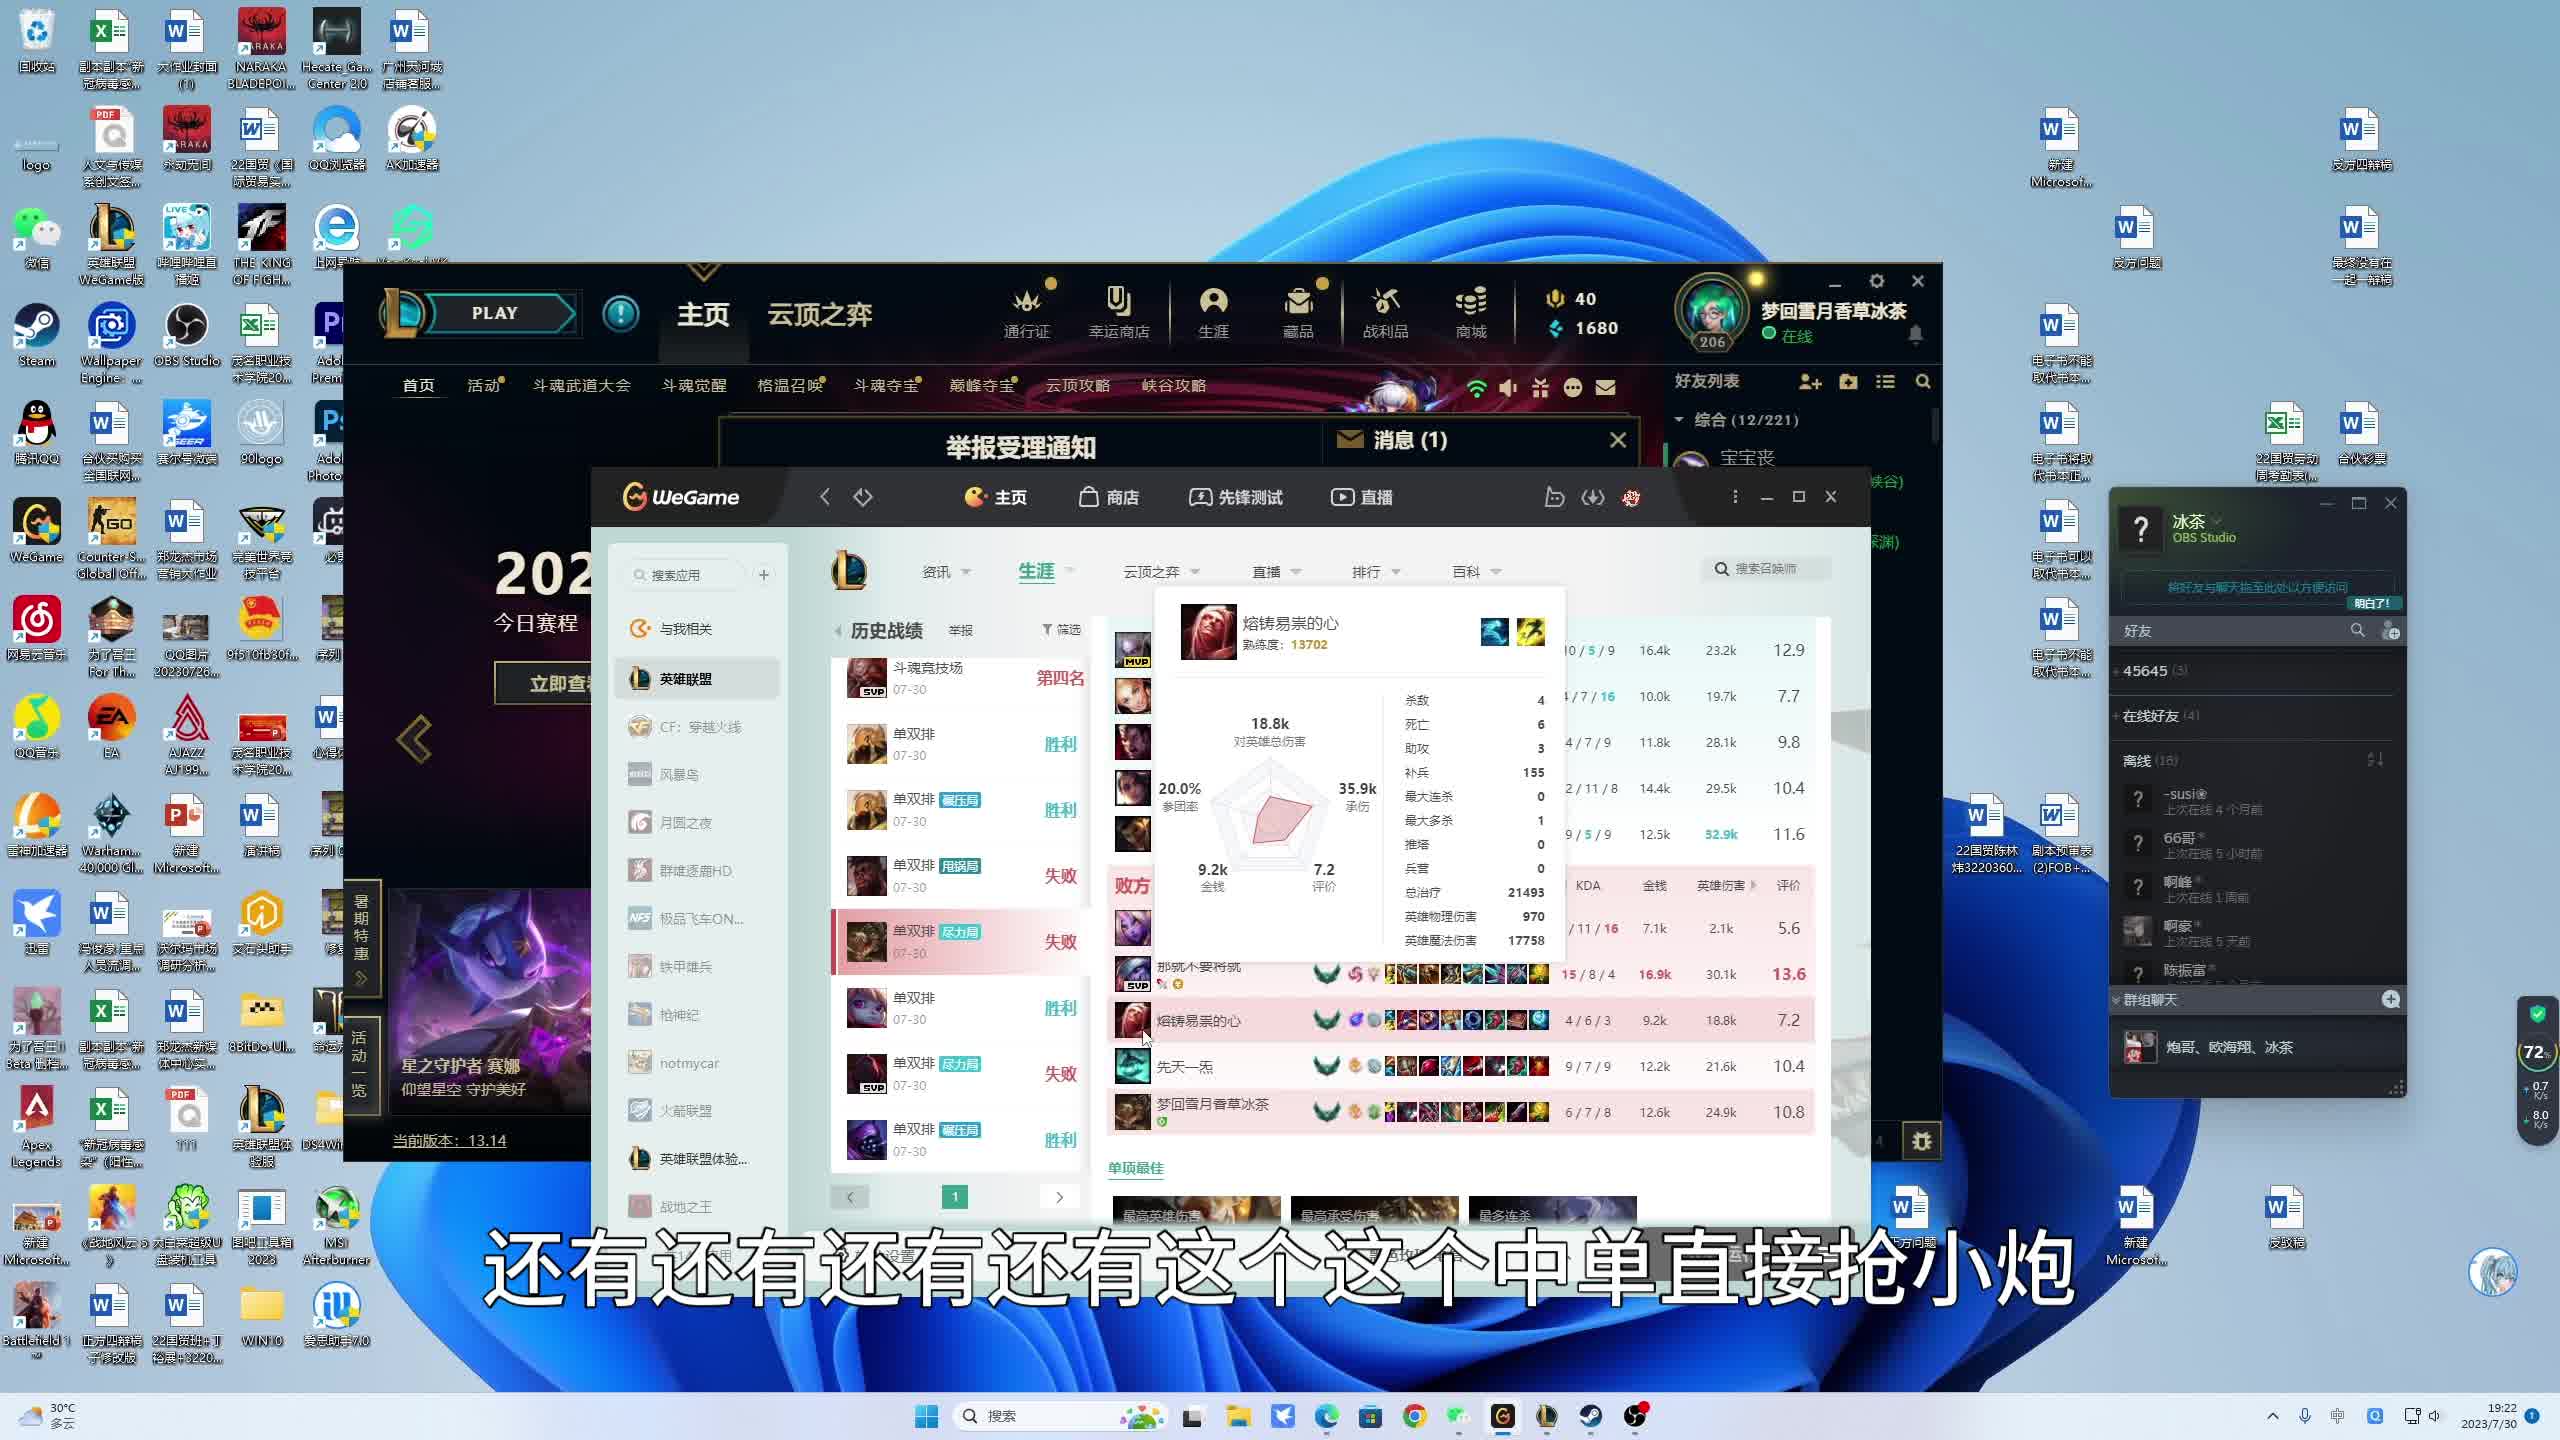Click the Windows Start button
Image resolution: width=2560 pixels, height=1440 pixels.
click(927, 1417)
